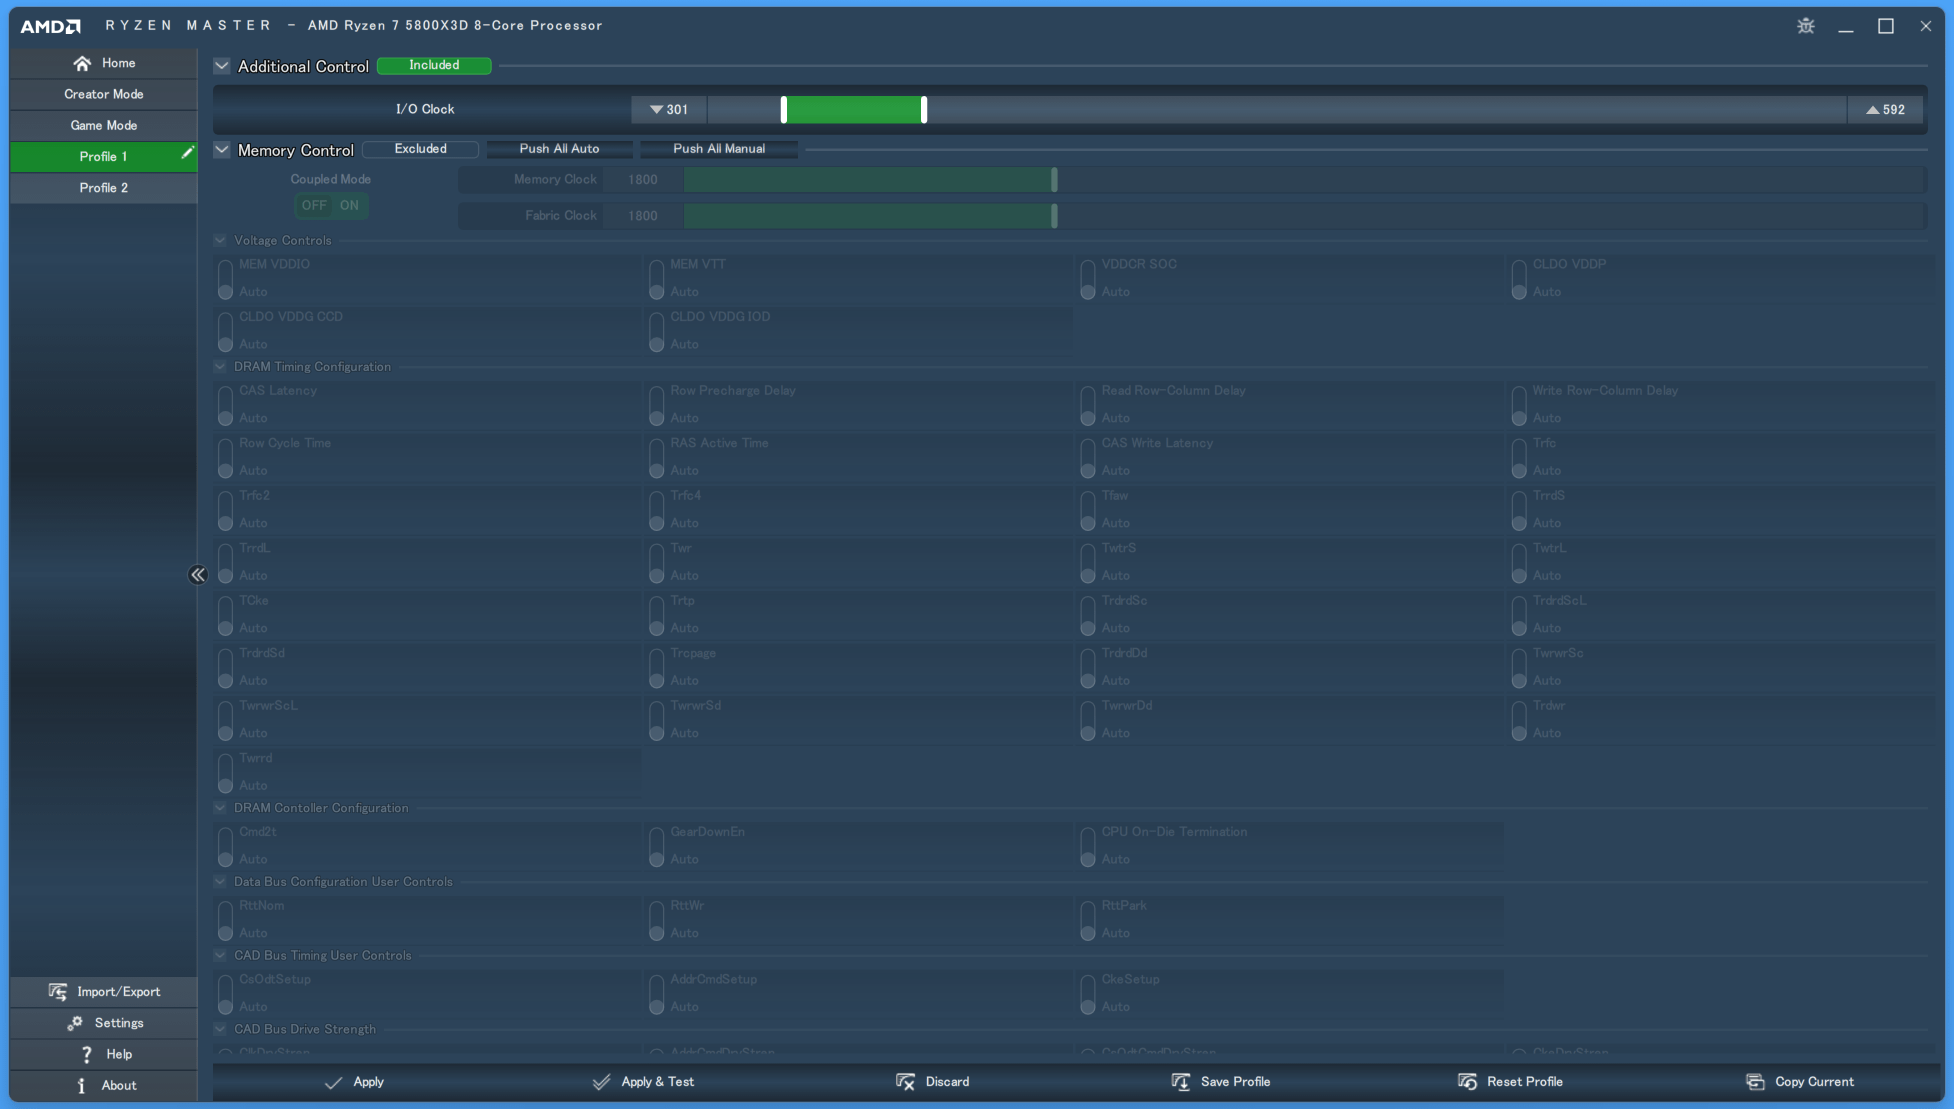Select Profile 2
Image resolution: width=1954 pixels, height=1109 pixels.
104,188
